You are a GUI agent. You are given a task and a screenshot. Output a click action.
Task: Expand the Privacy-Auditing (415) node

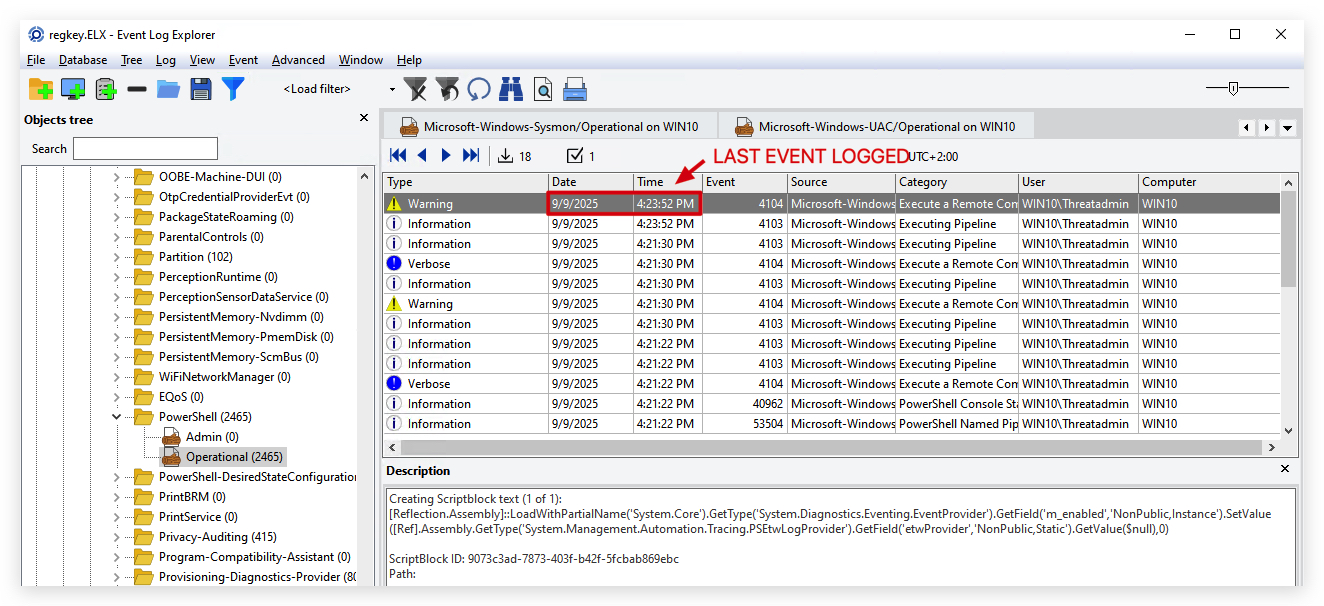point(116,537)
